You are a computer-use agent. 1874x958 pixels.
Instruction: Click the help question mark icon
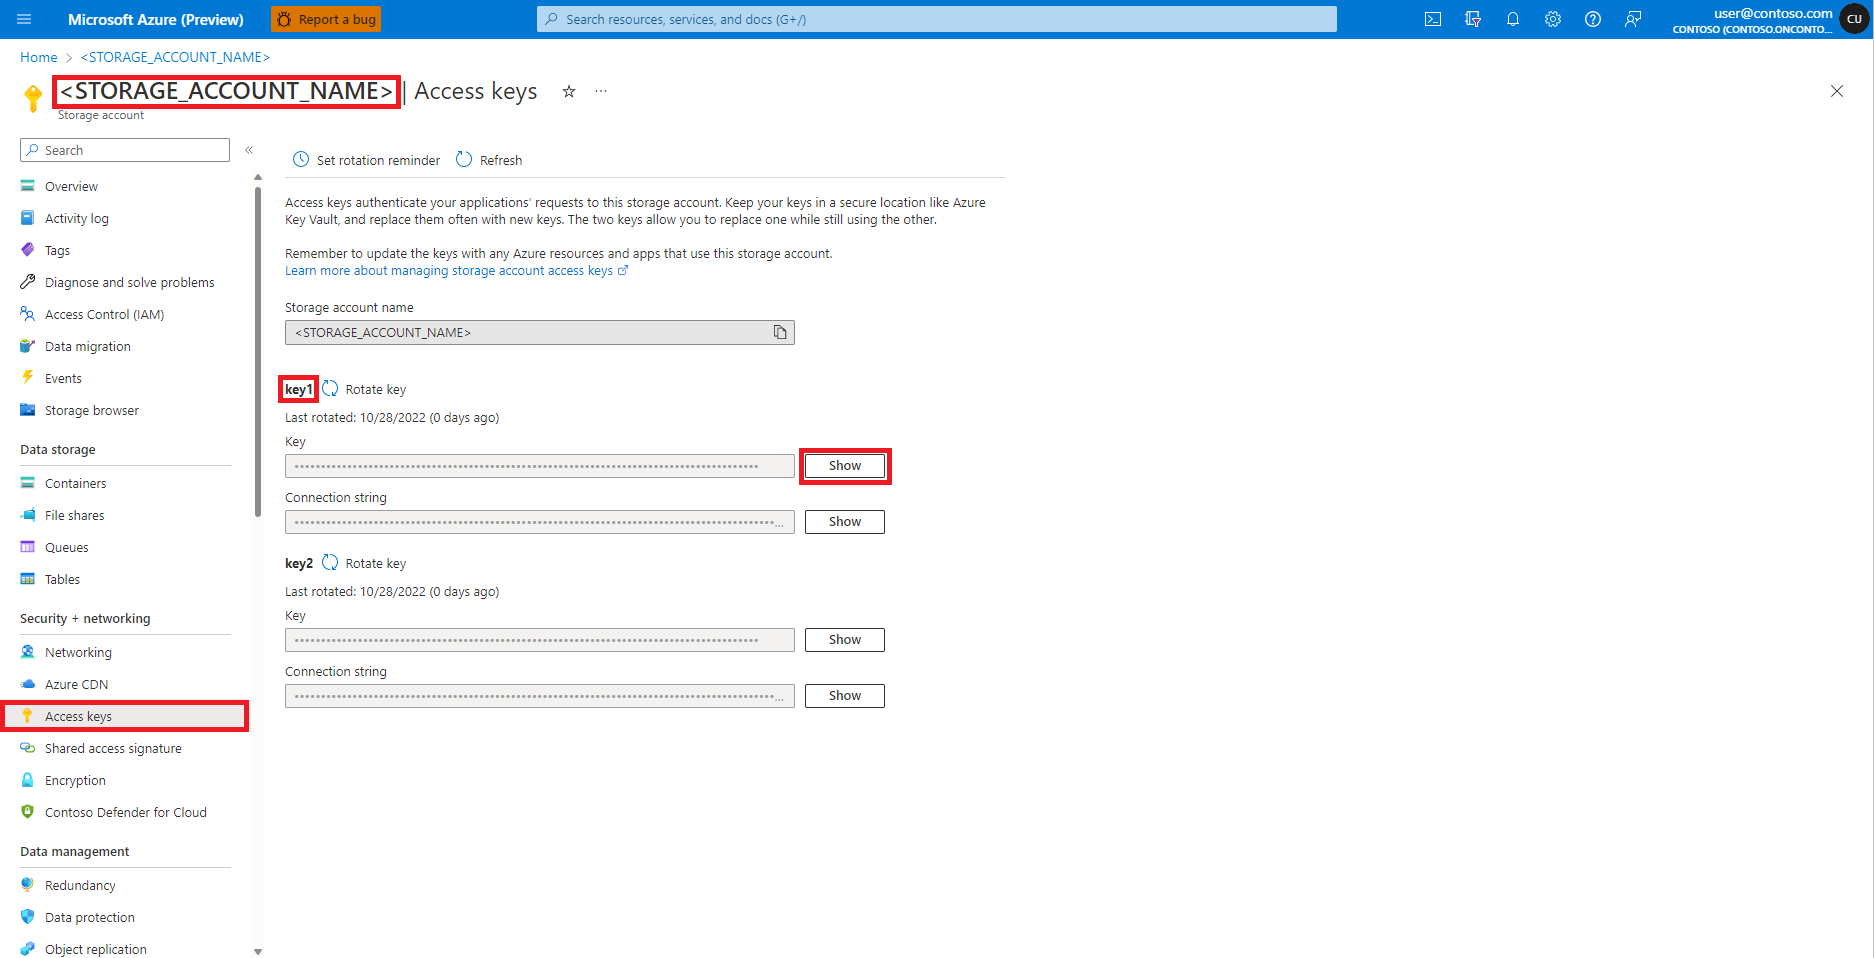(x=1592, y=19)
